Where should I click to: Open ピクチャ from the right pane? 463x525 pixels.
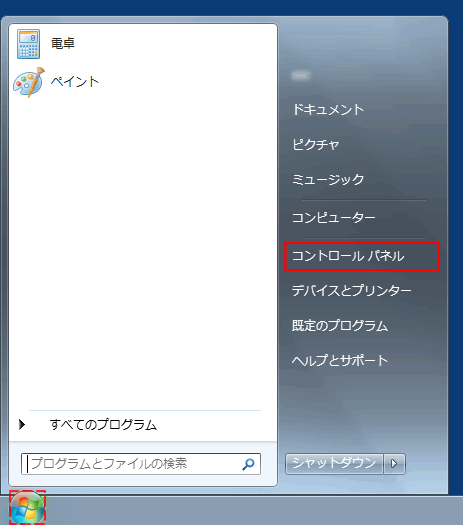pyautogui.click(x=316, y=145)
